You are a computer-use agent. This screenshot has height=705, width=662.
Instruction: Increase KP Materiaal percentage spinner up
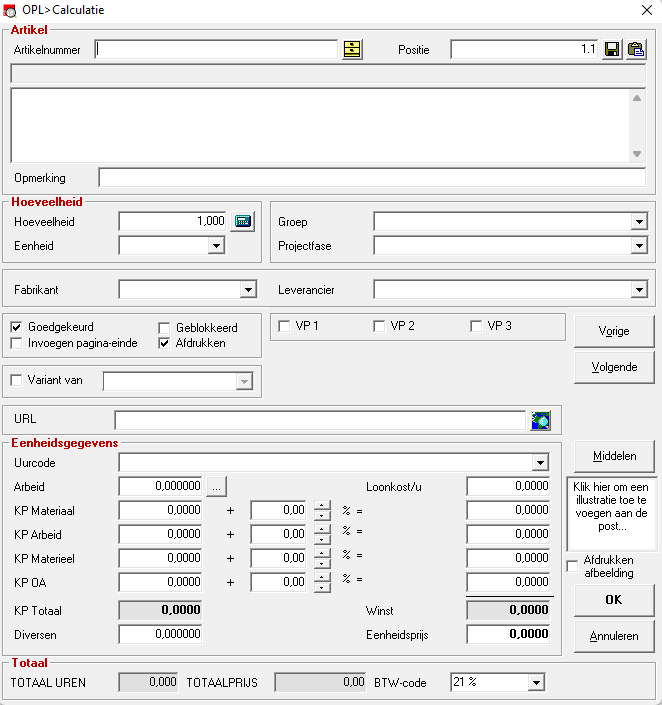[322, 505]
